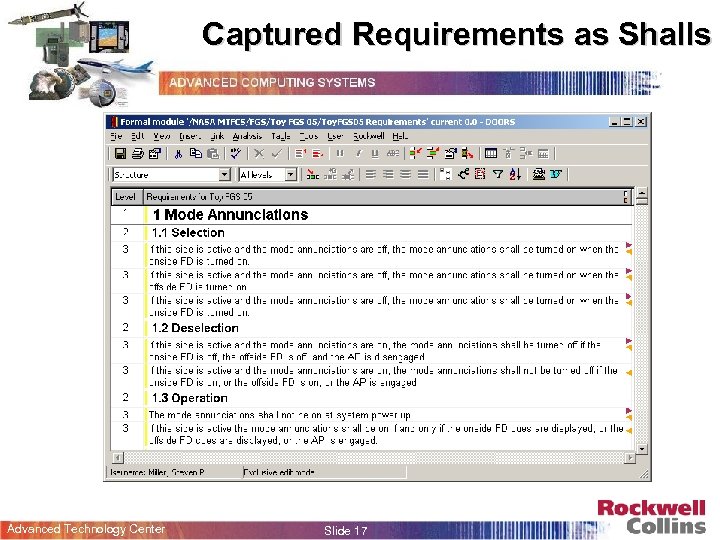This screenshot has width=720, height=540.
Task: Open the Edit menu
Action: tap(138, 136)
